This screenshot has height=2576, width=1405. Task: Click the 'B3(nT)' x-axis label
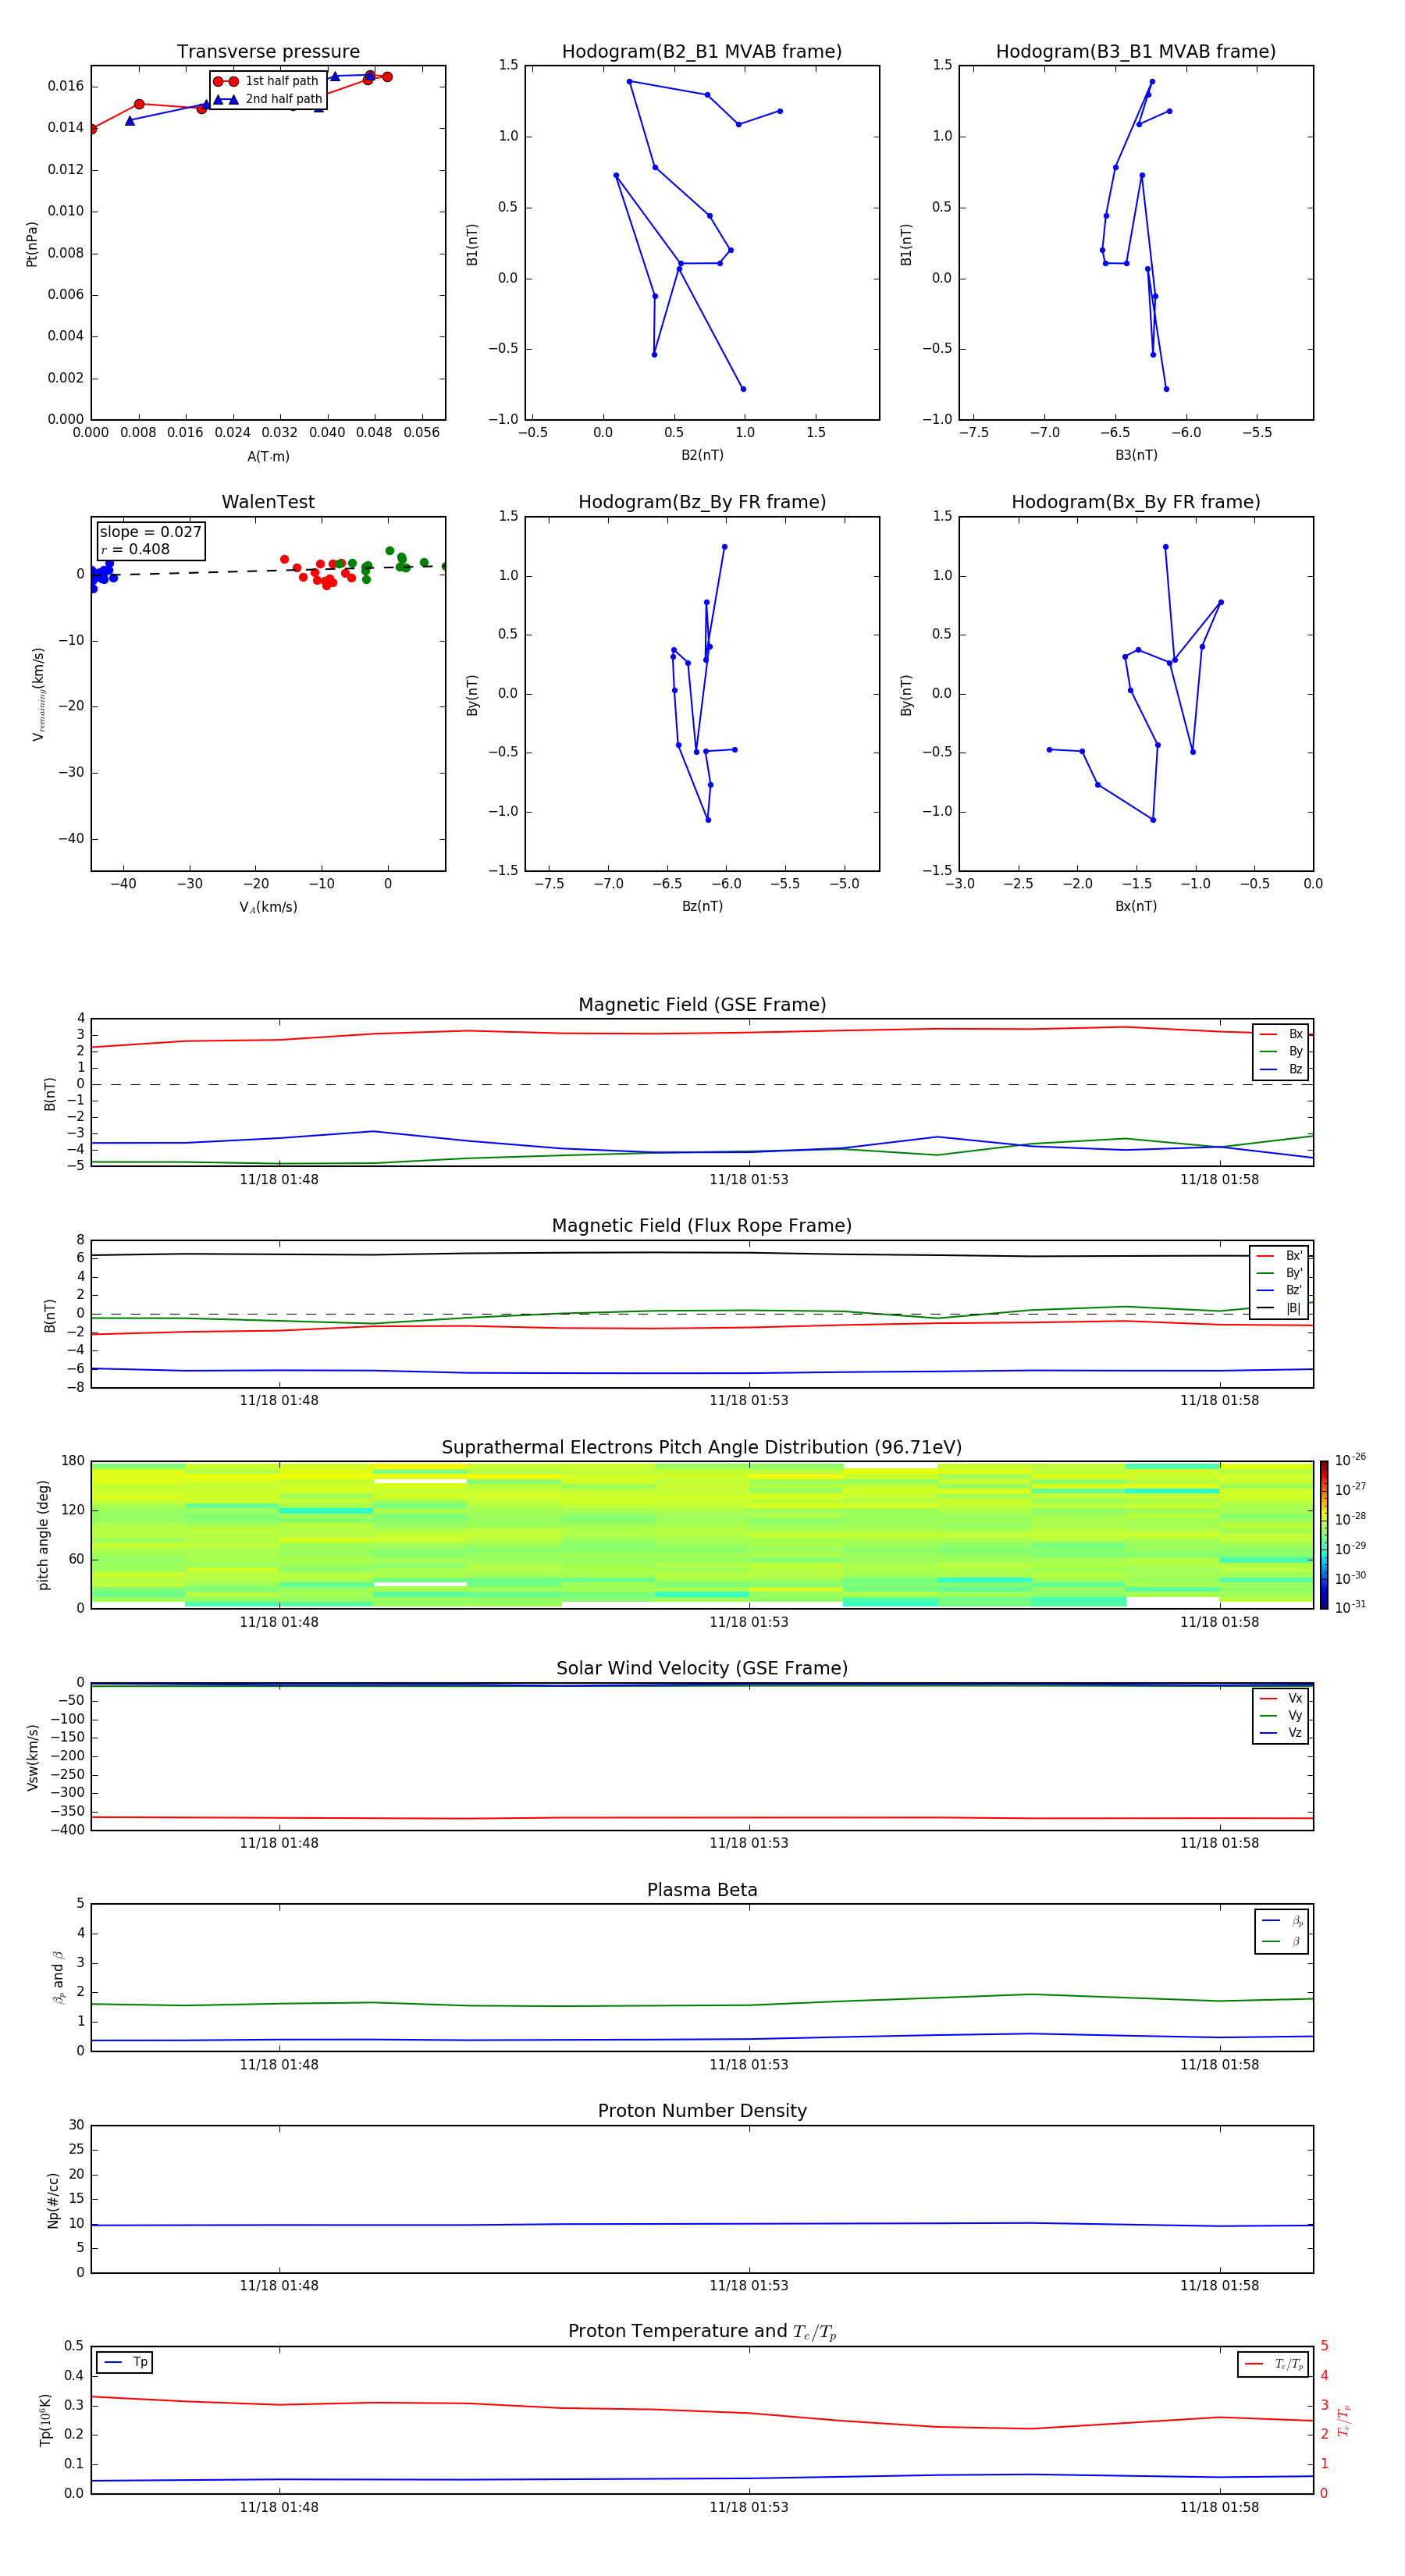coord(1136,455)
